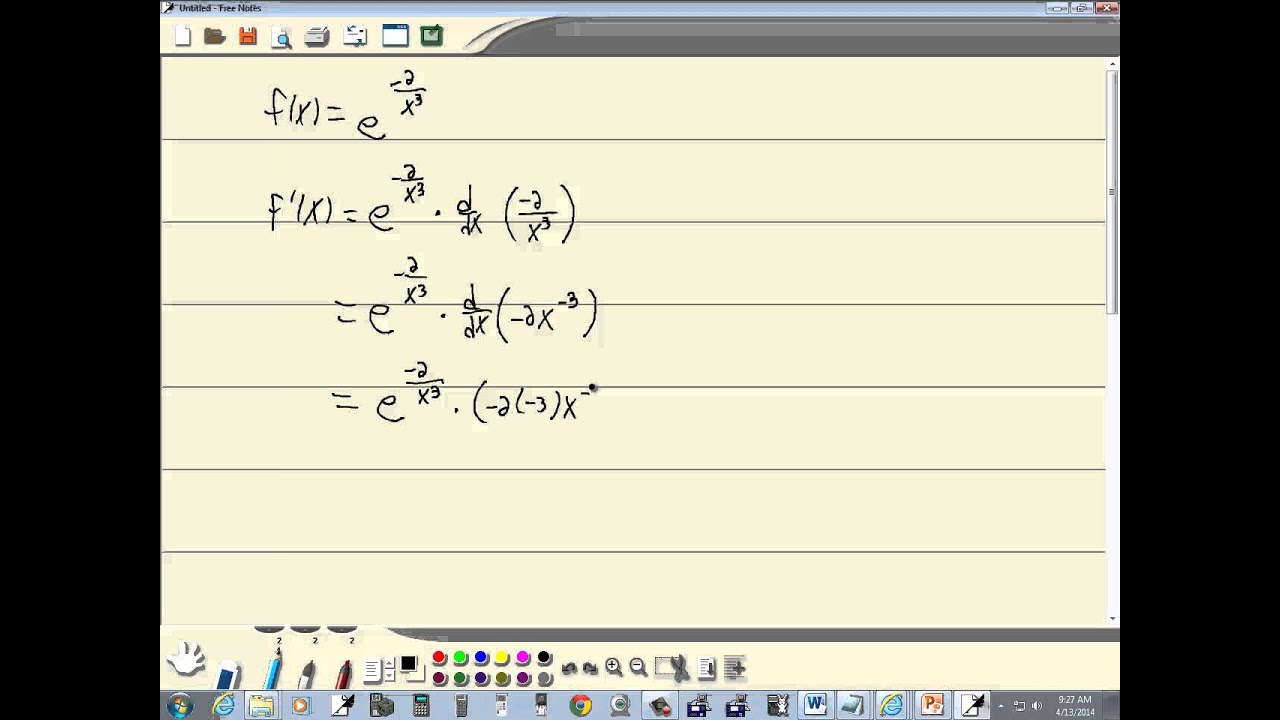Undo the last stroke

(x=570, y=668)
